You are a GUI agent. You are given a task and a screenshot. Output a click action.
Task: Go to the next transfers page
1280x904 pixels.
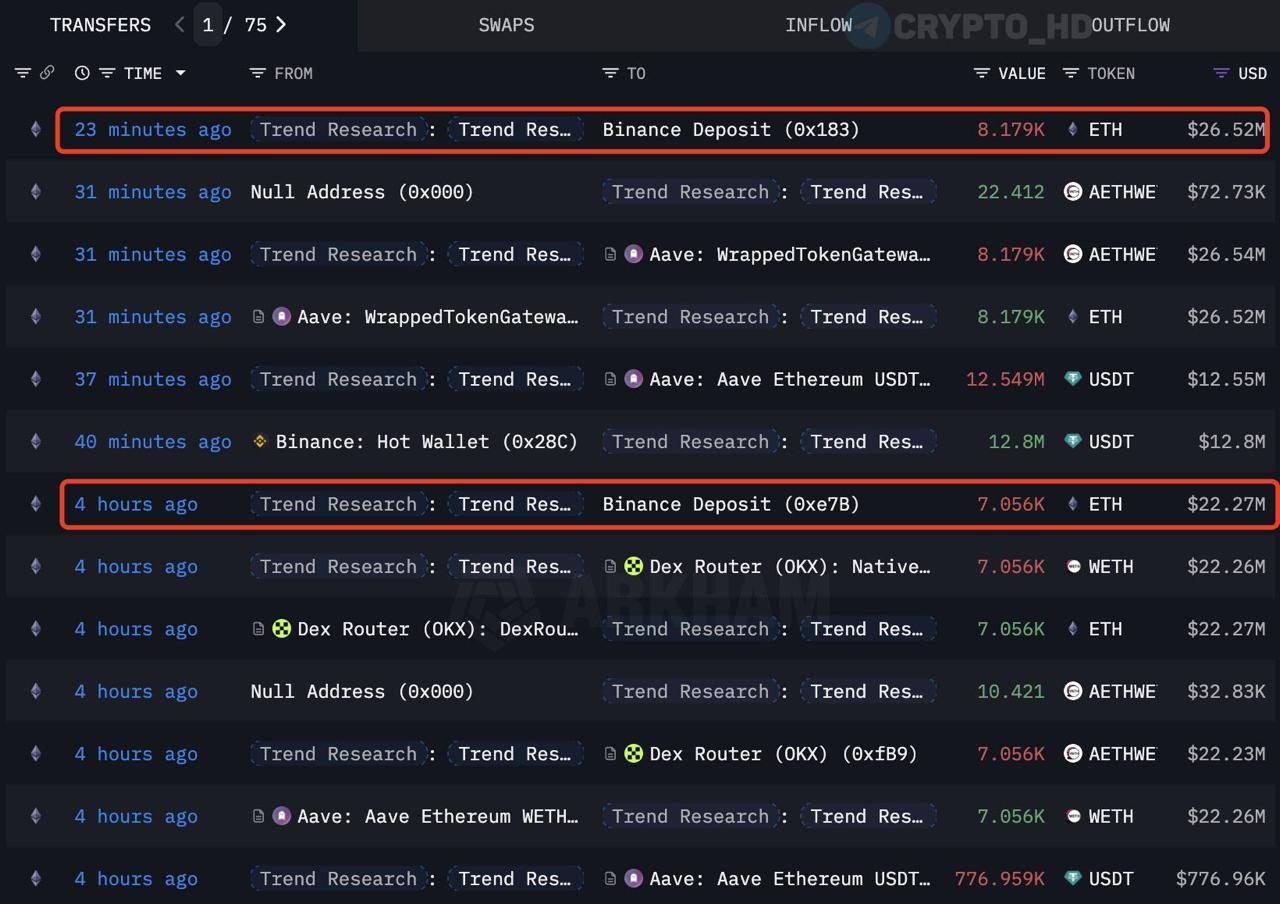[x=281, y=25]
